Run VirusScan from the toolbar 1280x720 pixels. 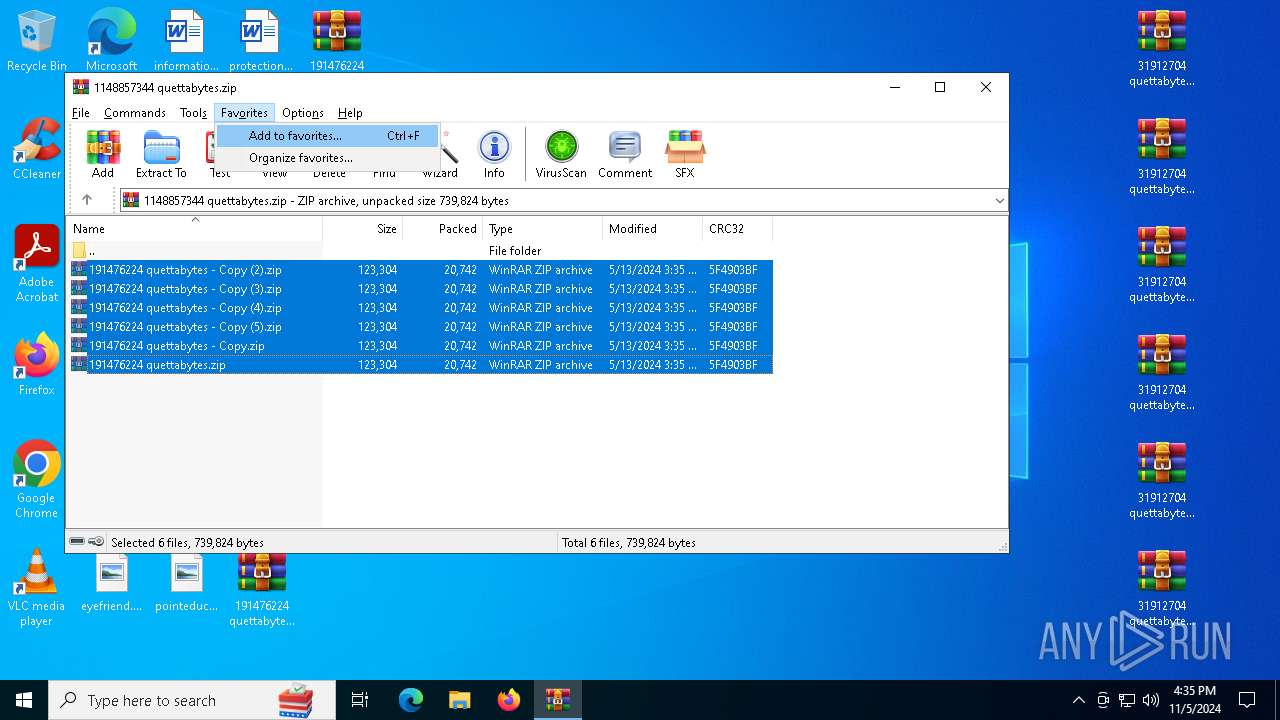click(561, 154)
